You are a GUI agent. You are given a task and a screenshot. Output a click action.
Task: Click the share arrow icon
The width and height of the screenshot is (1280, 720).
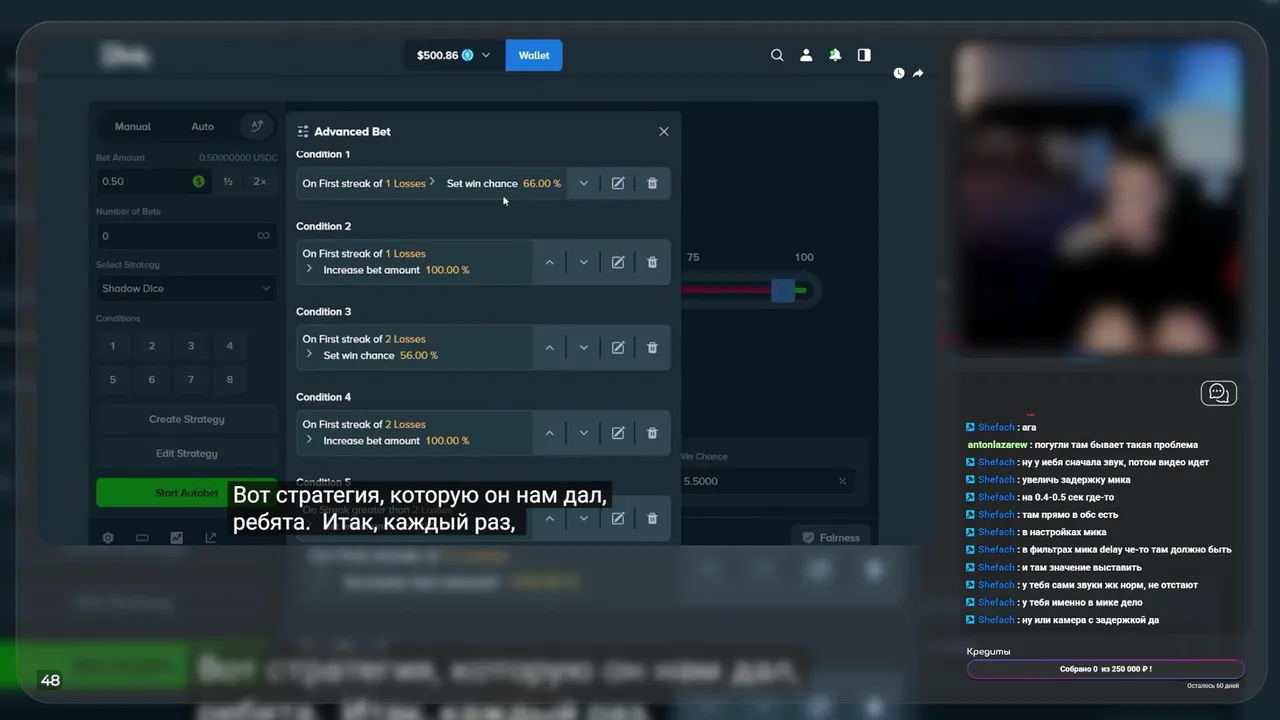(x=918, y=73)
